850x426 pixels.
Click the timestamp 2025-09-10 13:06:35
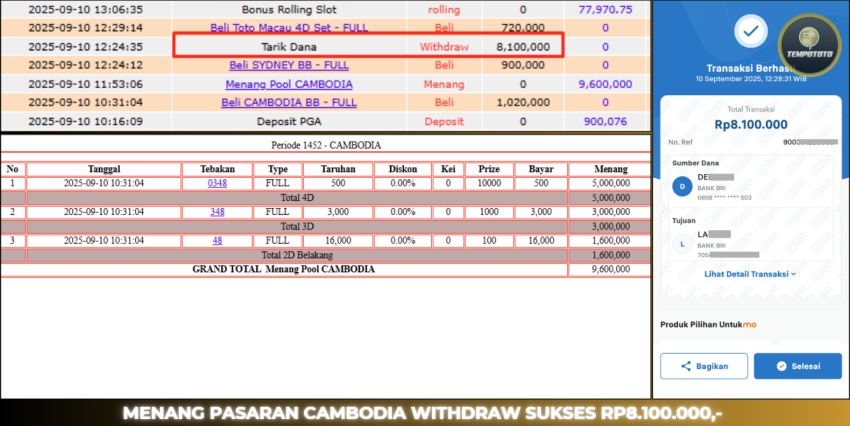coord(86,10)
